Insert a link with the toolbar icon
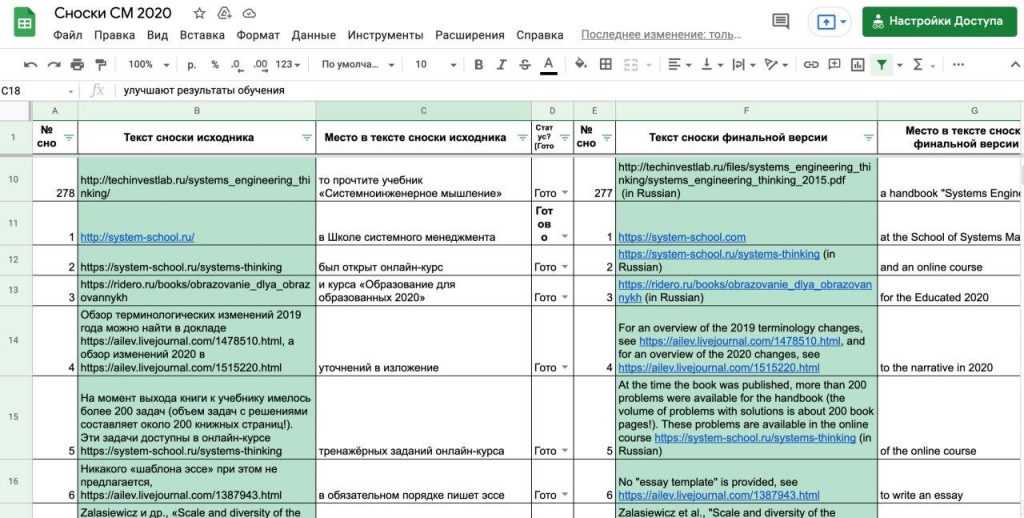Viewport: 1024px width, 518px height. [810, 65]
